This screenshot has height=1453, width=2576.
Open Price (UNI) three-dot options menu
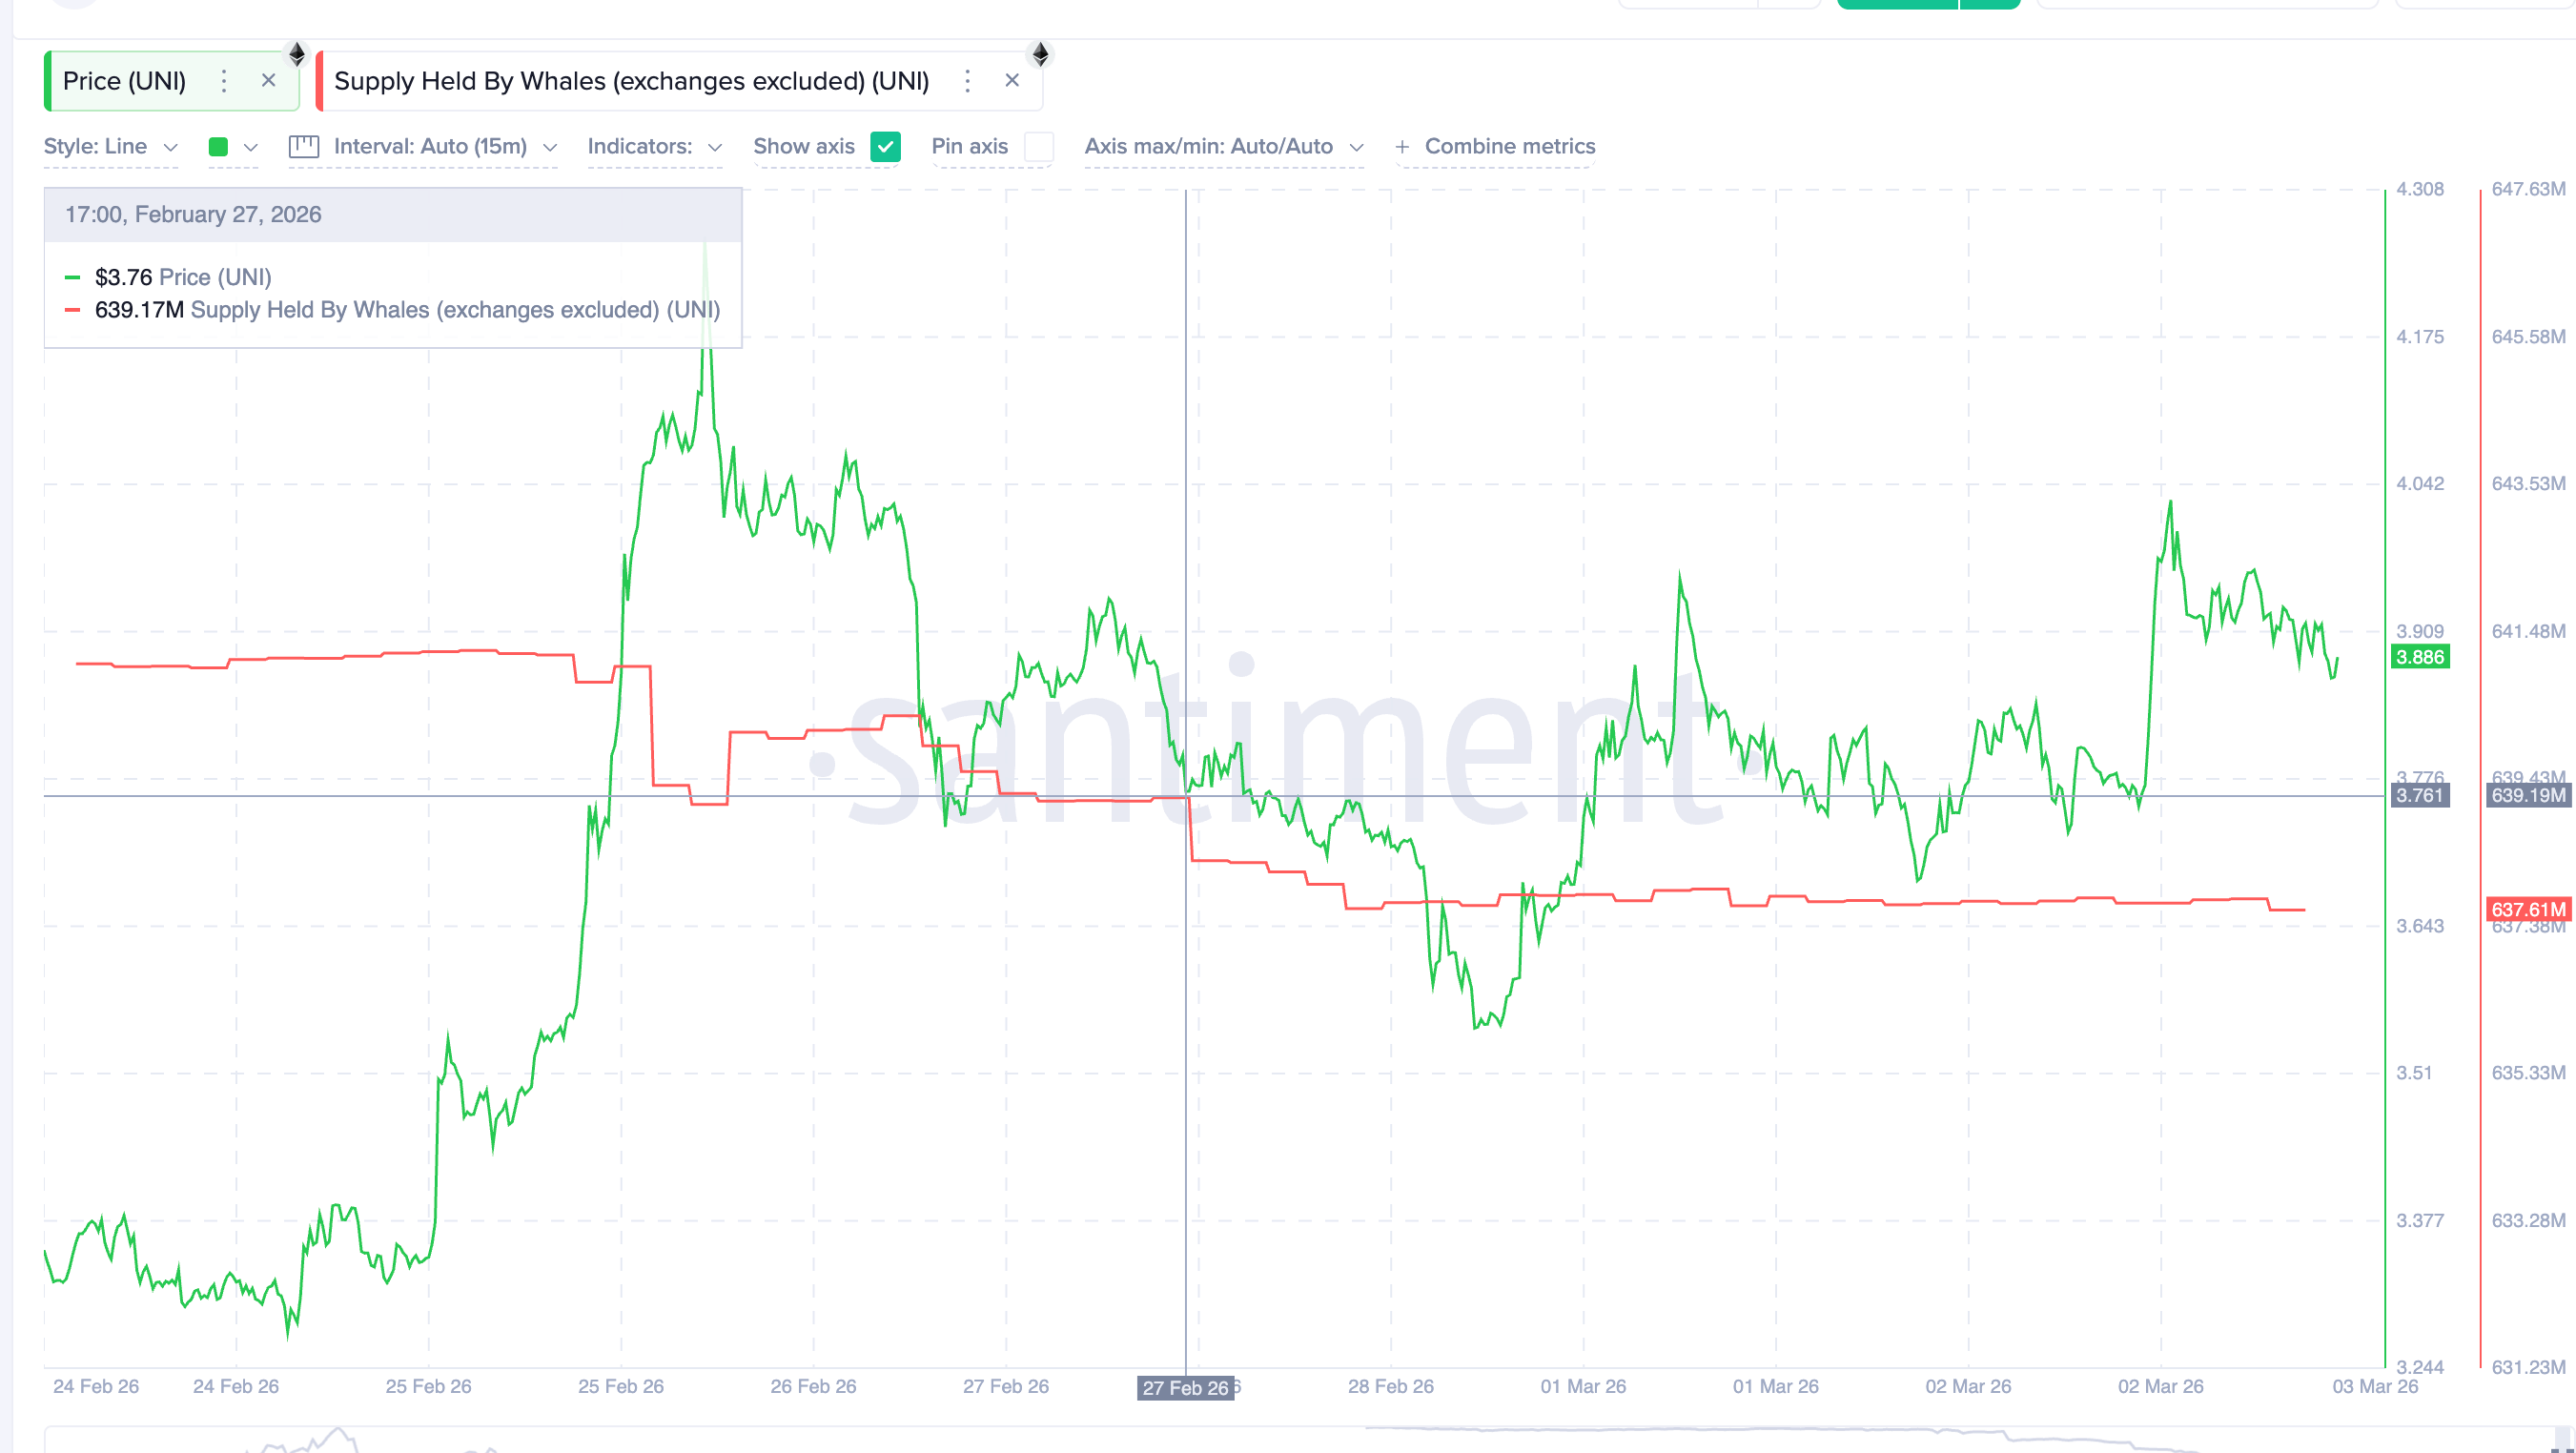224,81
